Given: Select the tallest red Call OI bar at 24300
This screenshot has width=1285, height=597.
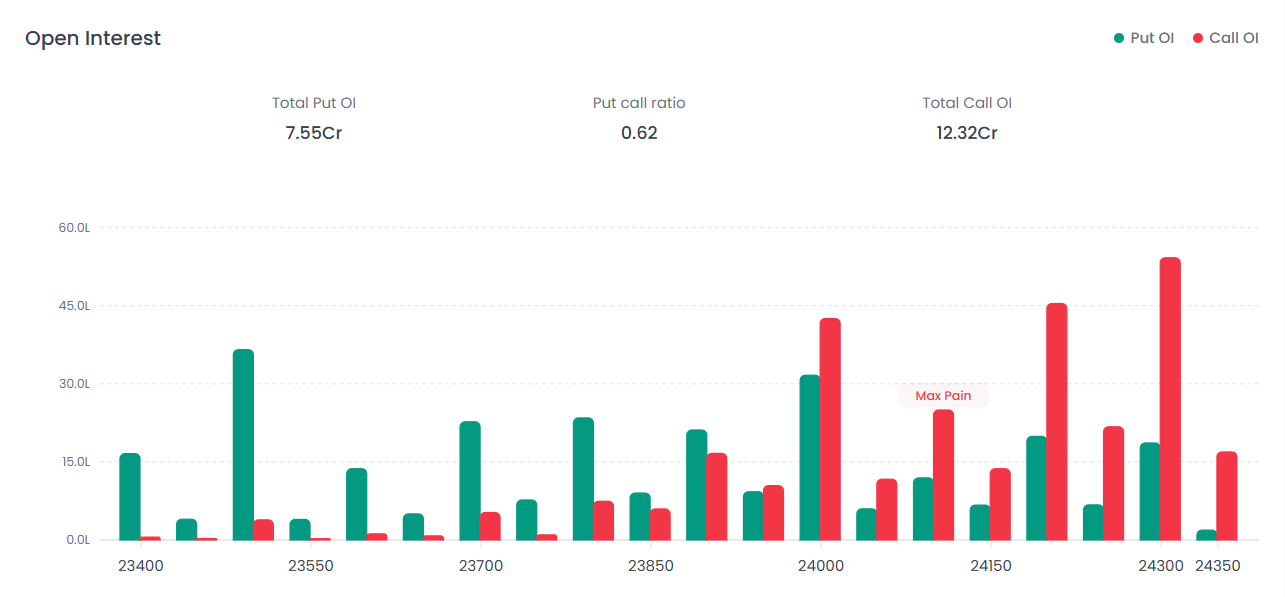Looking at the screenshot, I should click(x=1170, y=398).
